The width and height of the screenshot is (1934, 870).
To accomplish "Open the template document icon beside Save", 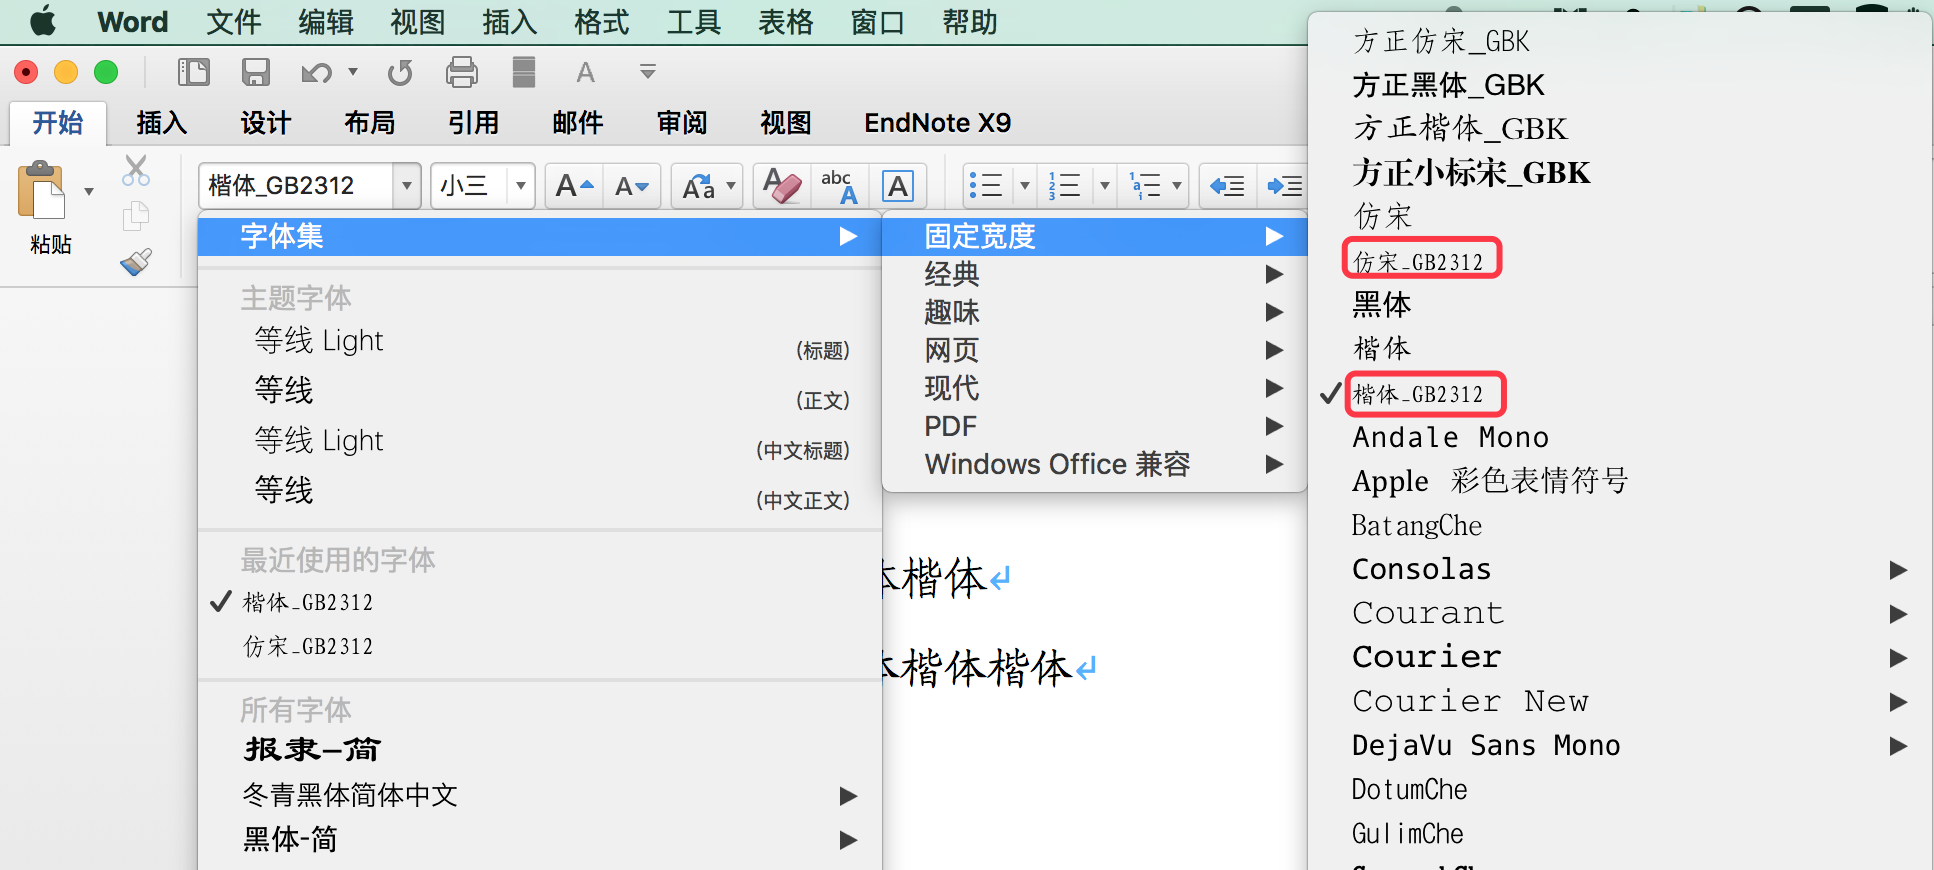I will coord(193,72).
